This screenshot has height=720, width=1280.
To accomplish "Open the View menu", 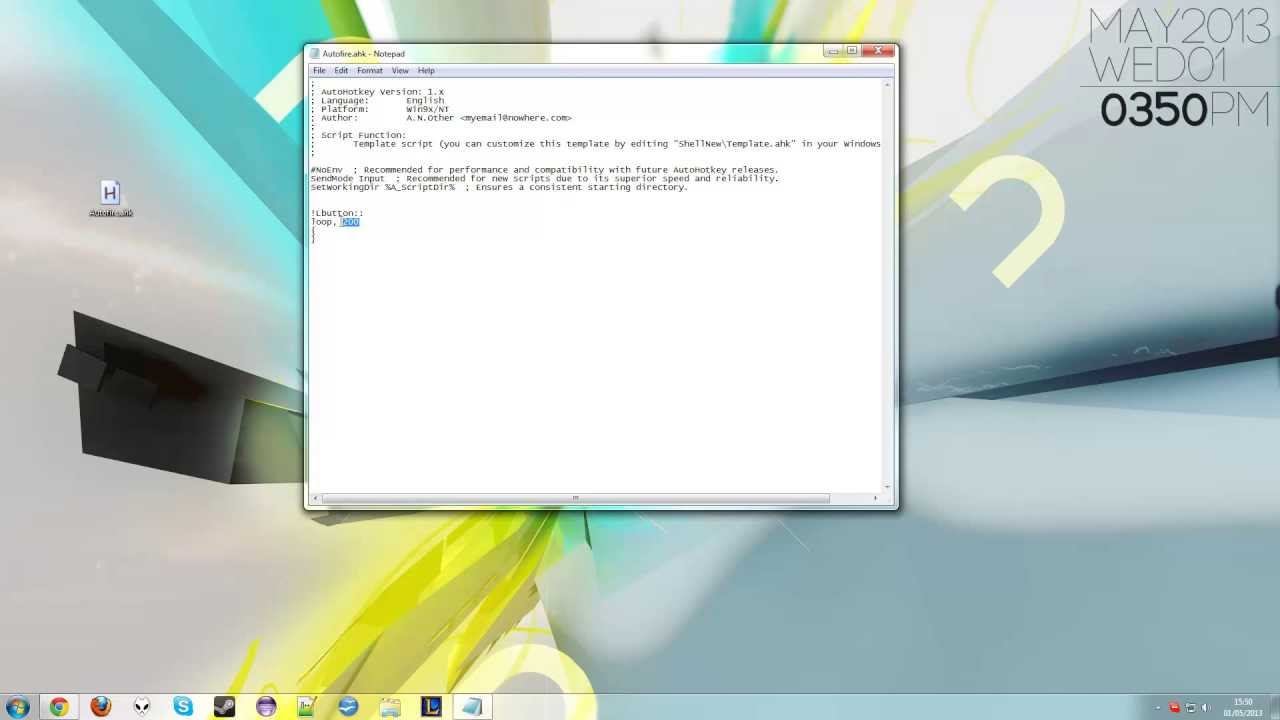I will pos(400,70).
